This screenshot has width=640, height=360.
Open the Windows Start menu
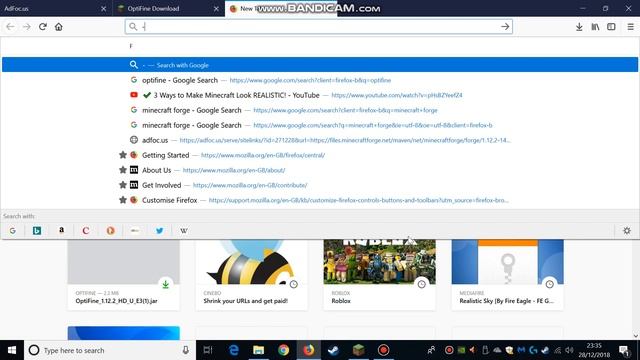point(12,350)
